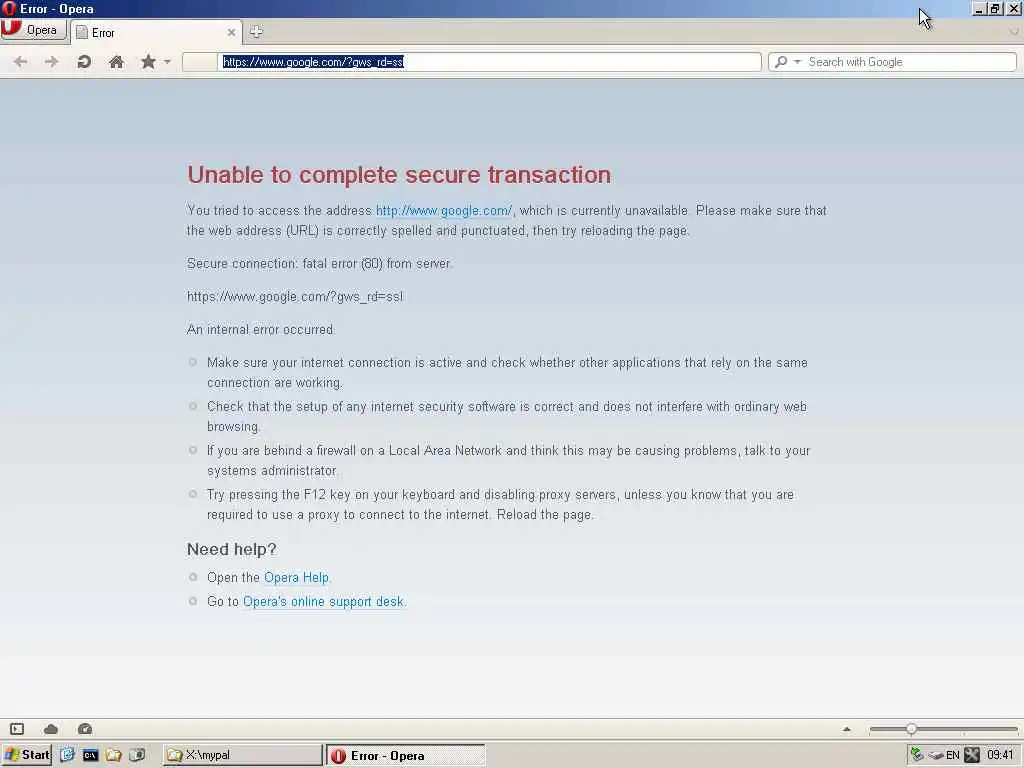Screen dimensions: 1024x768
Task: Click the https://www.google.com/?gws_rd=ssl text in page
Action: tap(295, 297)
